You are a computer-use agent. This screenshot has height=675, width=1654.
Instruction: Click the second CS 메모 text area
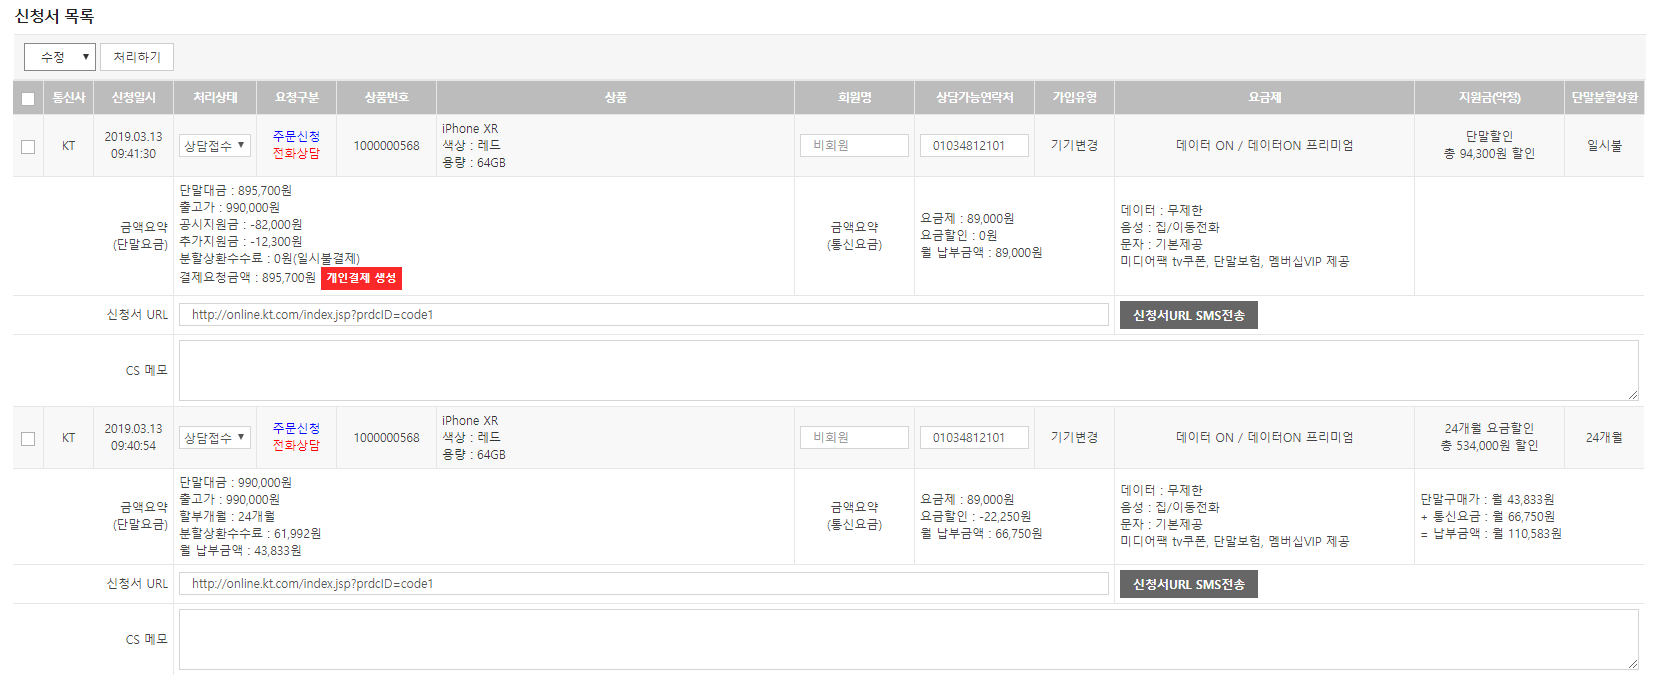[908, 639]
